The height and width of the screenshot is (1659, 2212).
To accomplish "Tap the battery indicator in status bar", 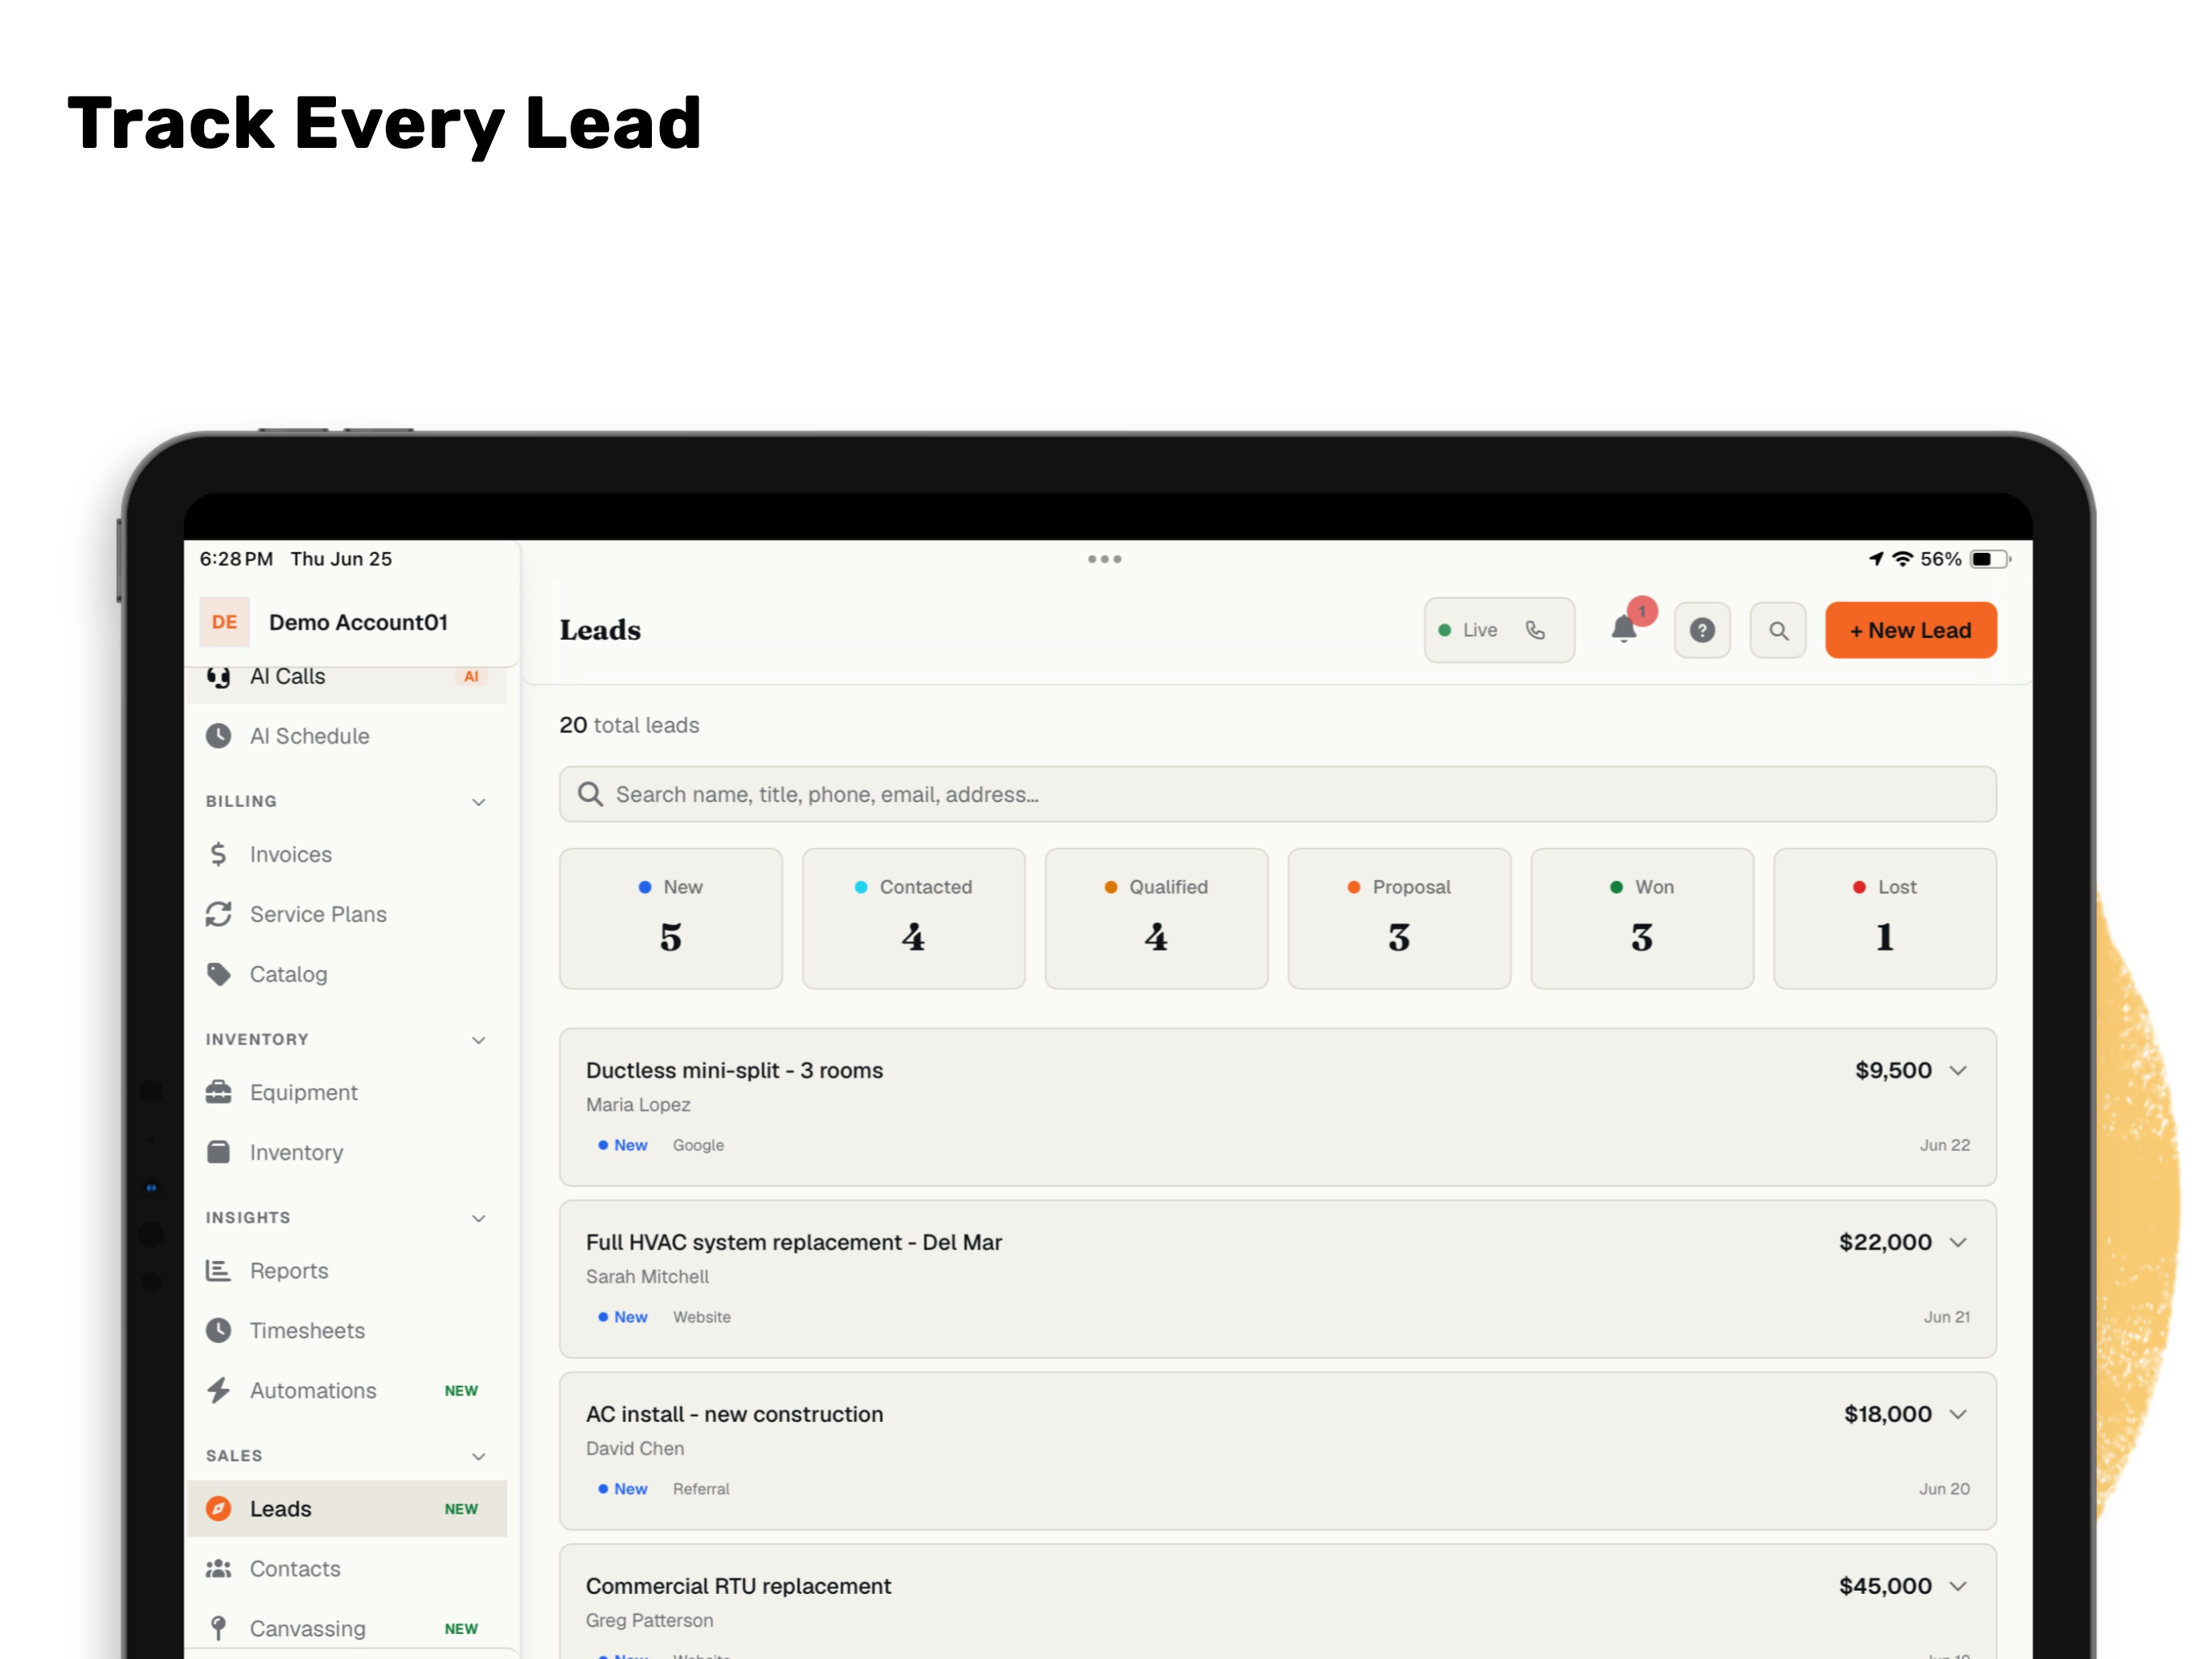I will tap(1990, 559).
